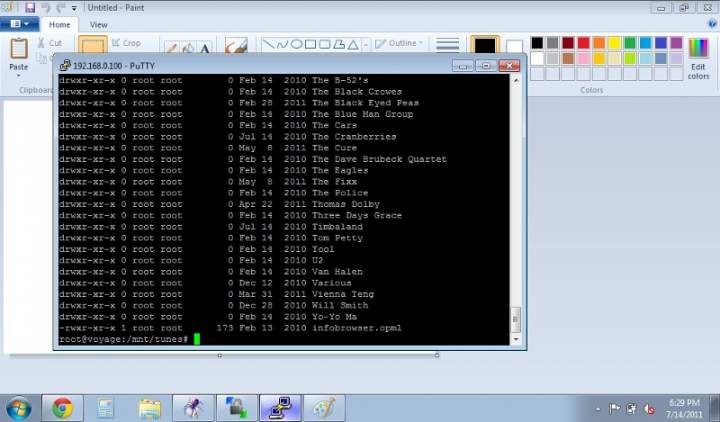
Task: Click 'The Dave Brubeck Quartet' terminal row
Action: click(253, 159)
